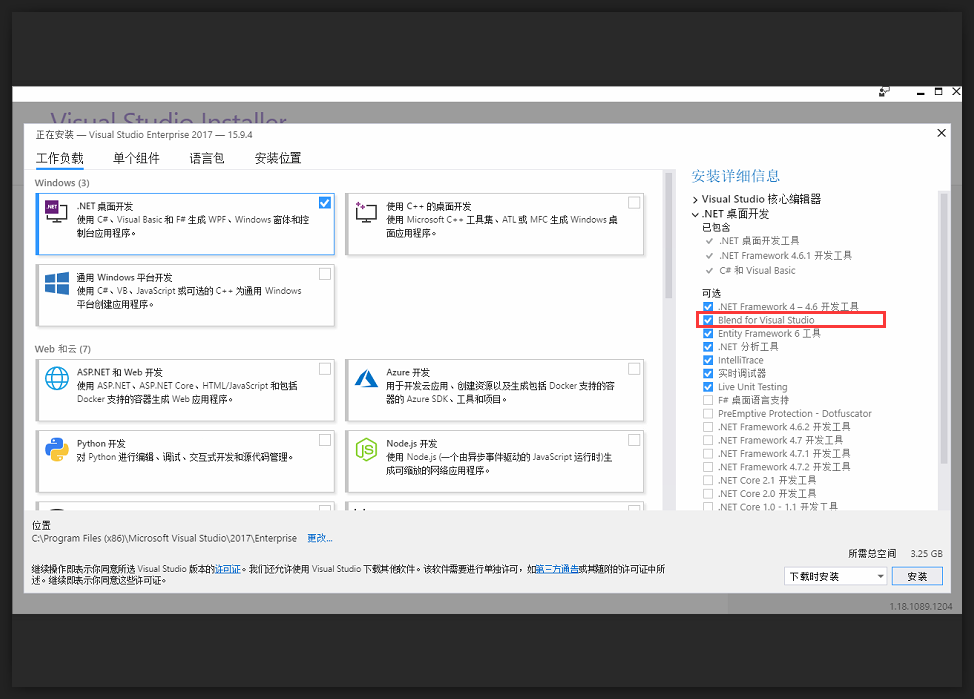The height and width of the screenshot is (699, 974).
Task: Click the .NET desktop development workload icon
Action: pos(56,212)
